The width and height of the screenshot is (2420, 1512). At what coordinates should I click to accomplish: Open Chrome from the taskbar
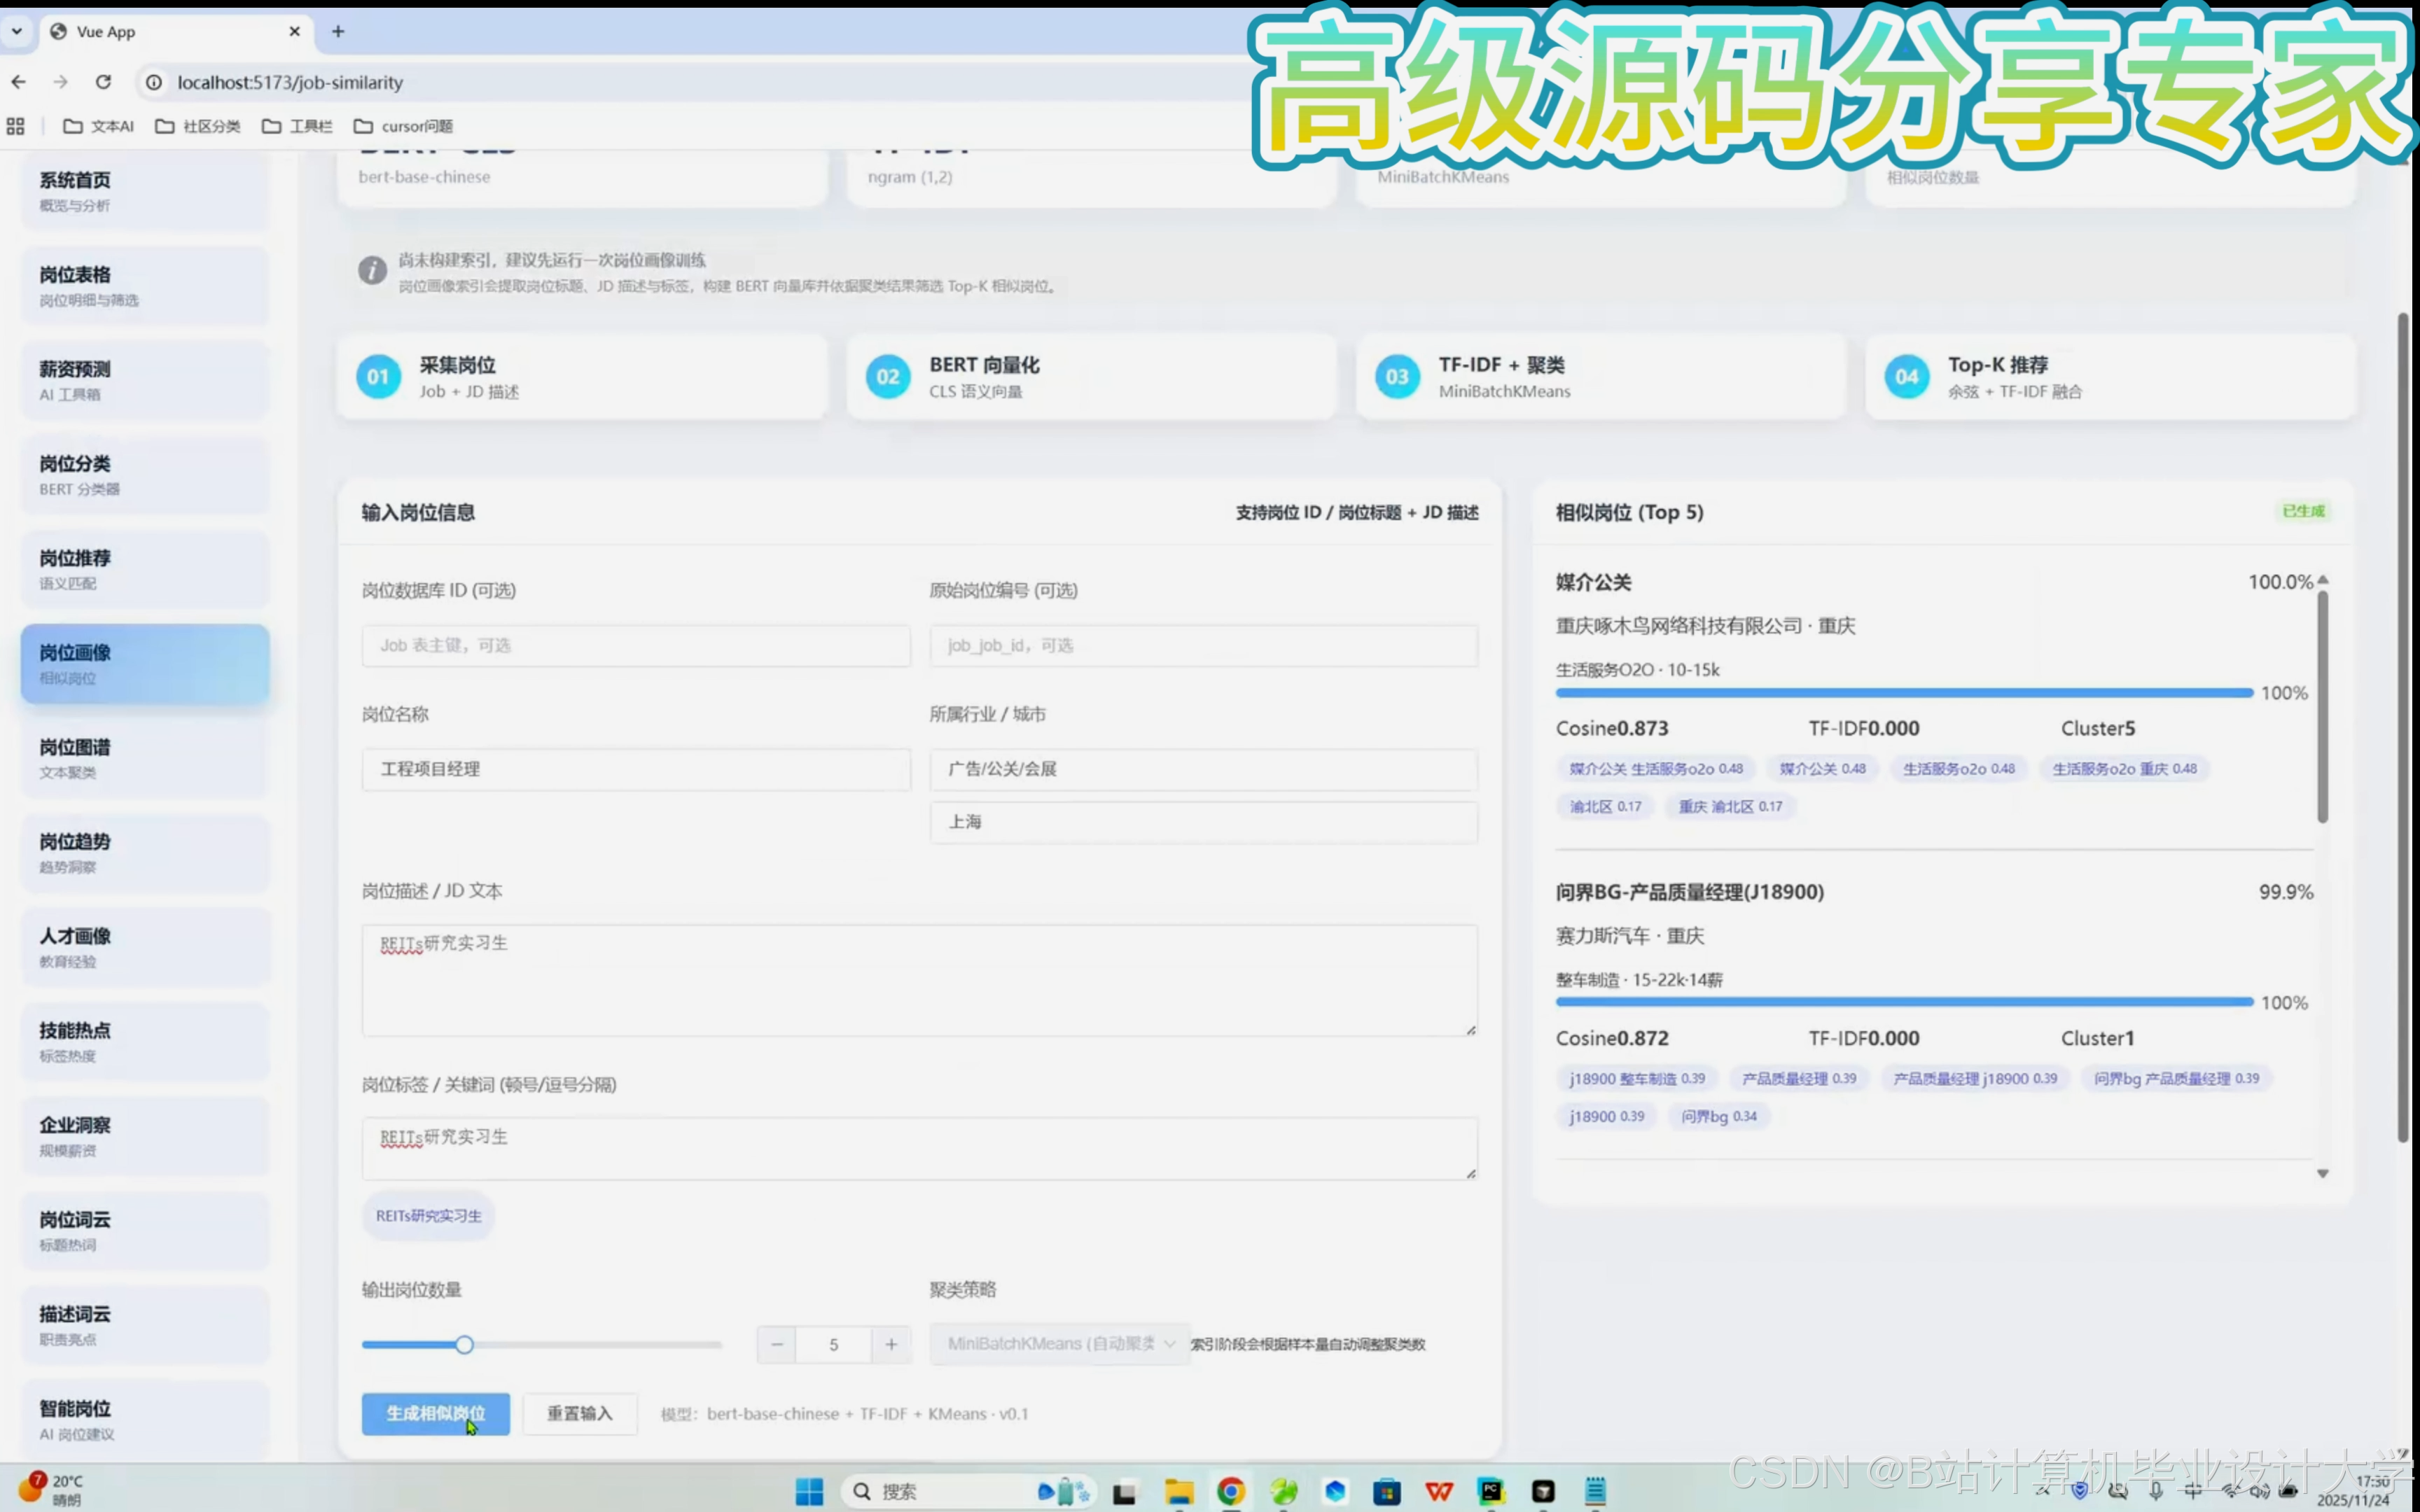point(1230,1491)
